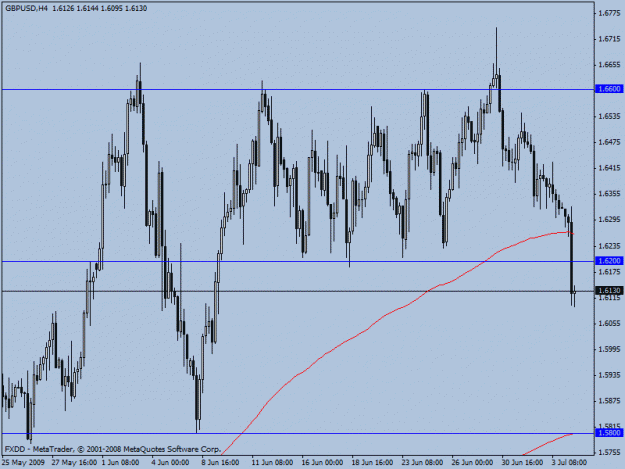The width and height of the screenshot is (625, 469).
Task: Click the 23 Jun 08:00 date label
Action: point(422,463)
